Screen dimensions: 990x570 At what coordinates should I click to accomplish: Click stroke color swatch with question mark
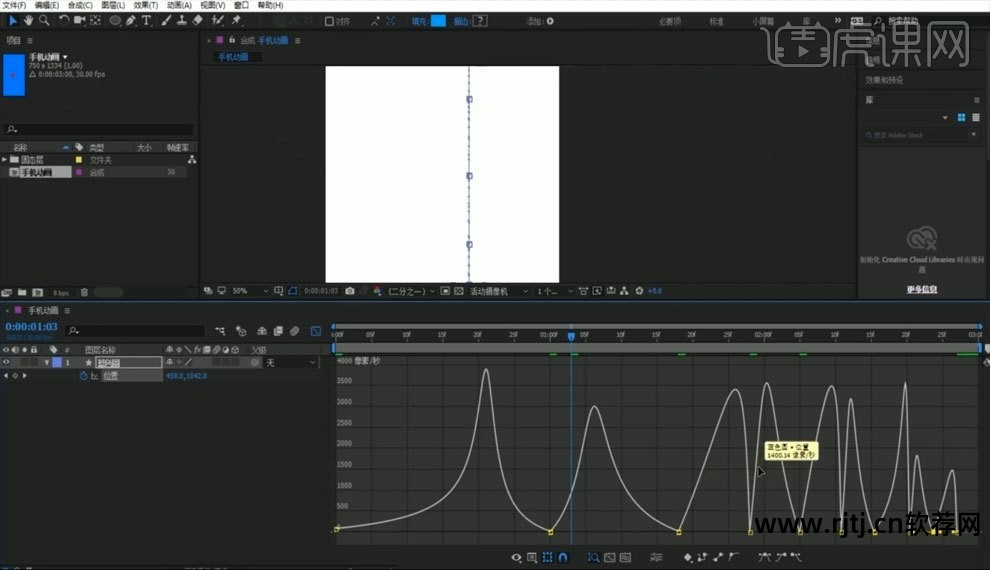tap(480, 21)
